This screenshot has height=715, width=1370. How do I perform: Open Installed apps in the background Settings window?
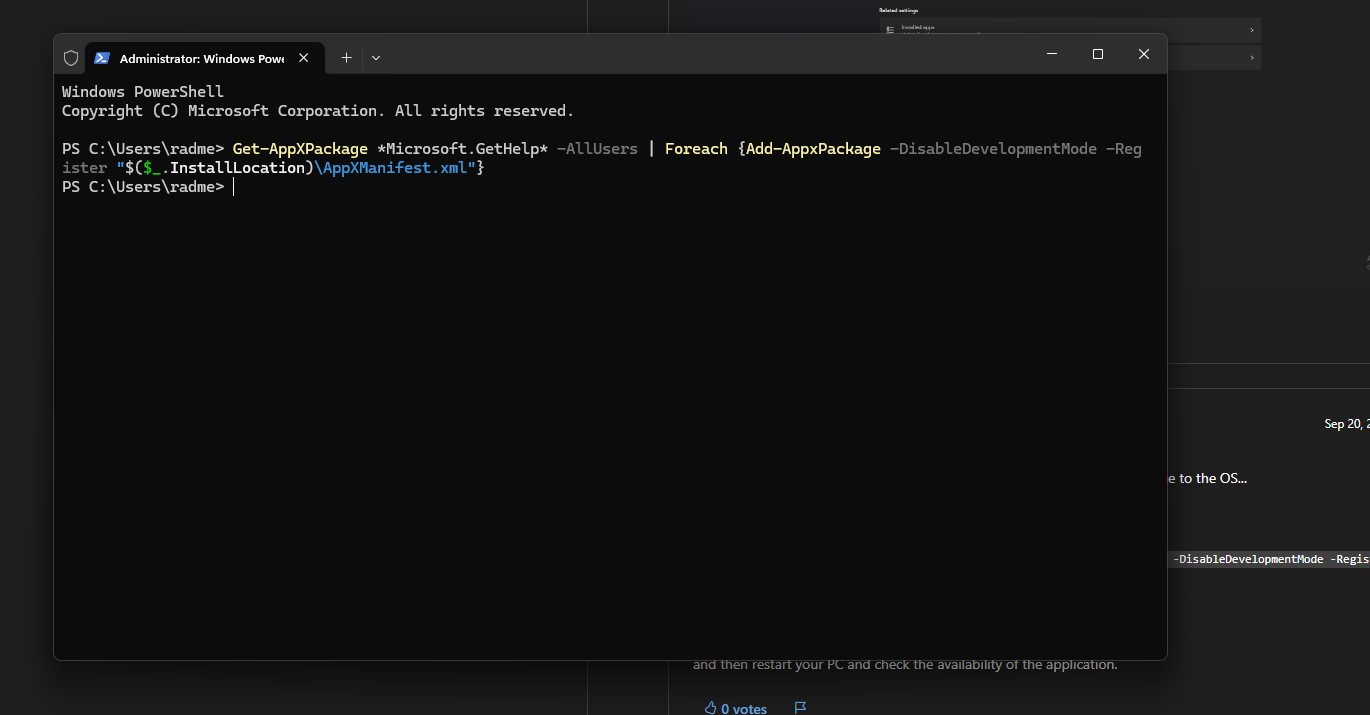[1070, 30]
